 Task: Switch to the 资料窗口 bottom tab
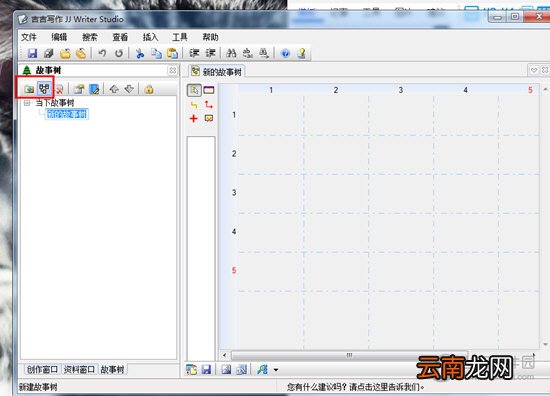click(x=79, y=369)
